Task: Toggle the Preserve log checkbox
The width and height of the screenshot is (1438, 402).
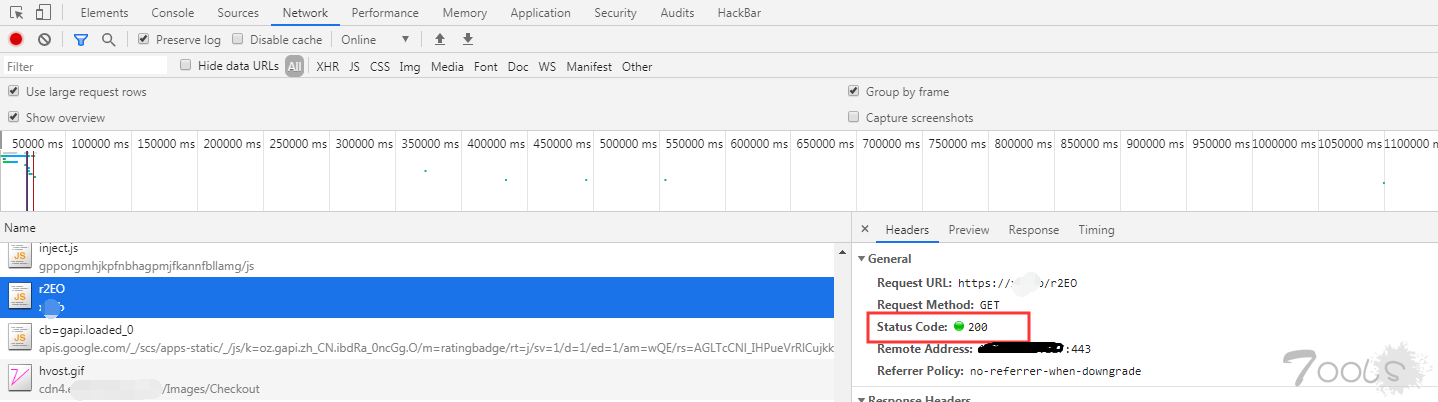Action: click(144, 39)
